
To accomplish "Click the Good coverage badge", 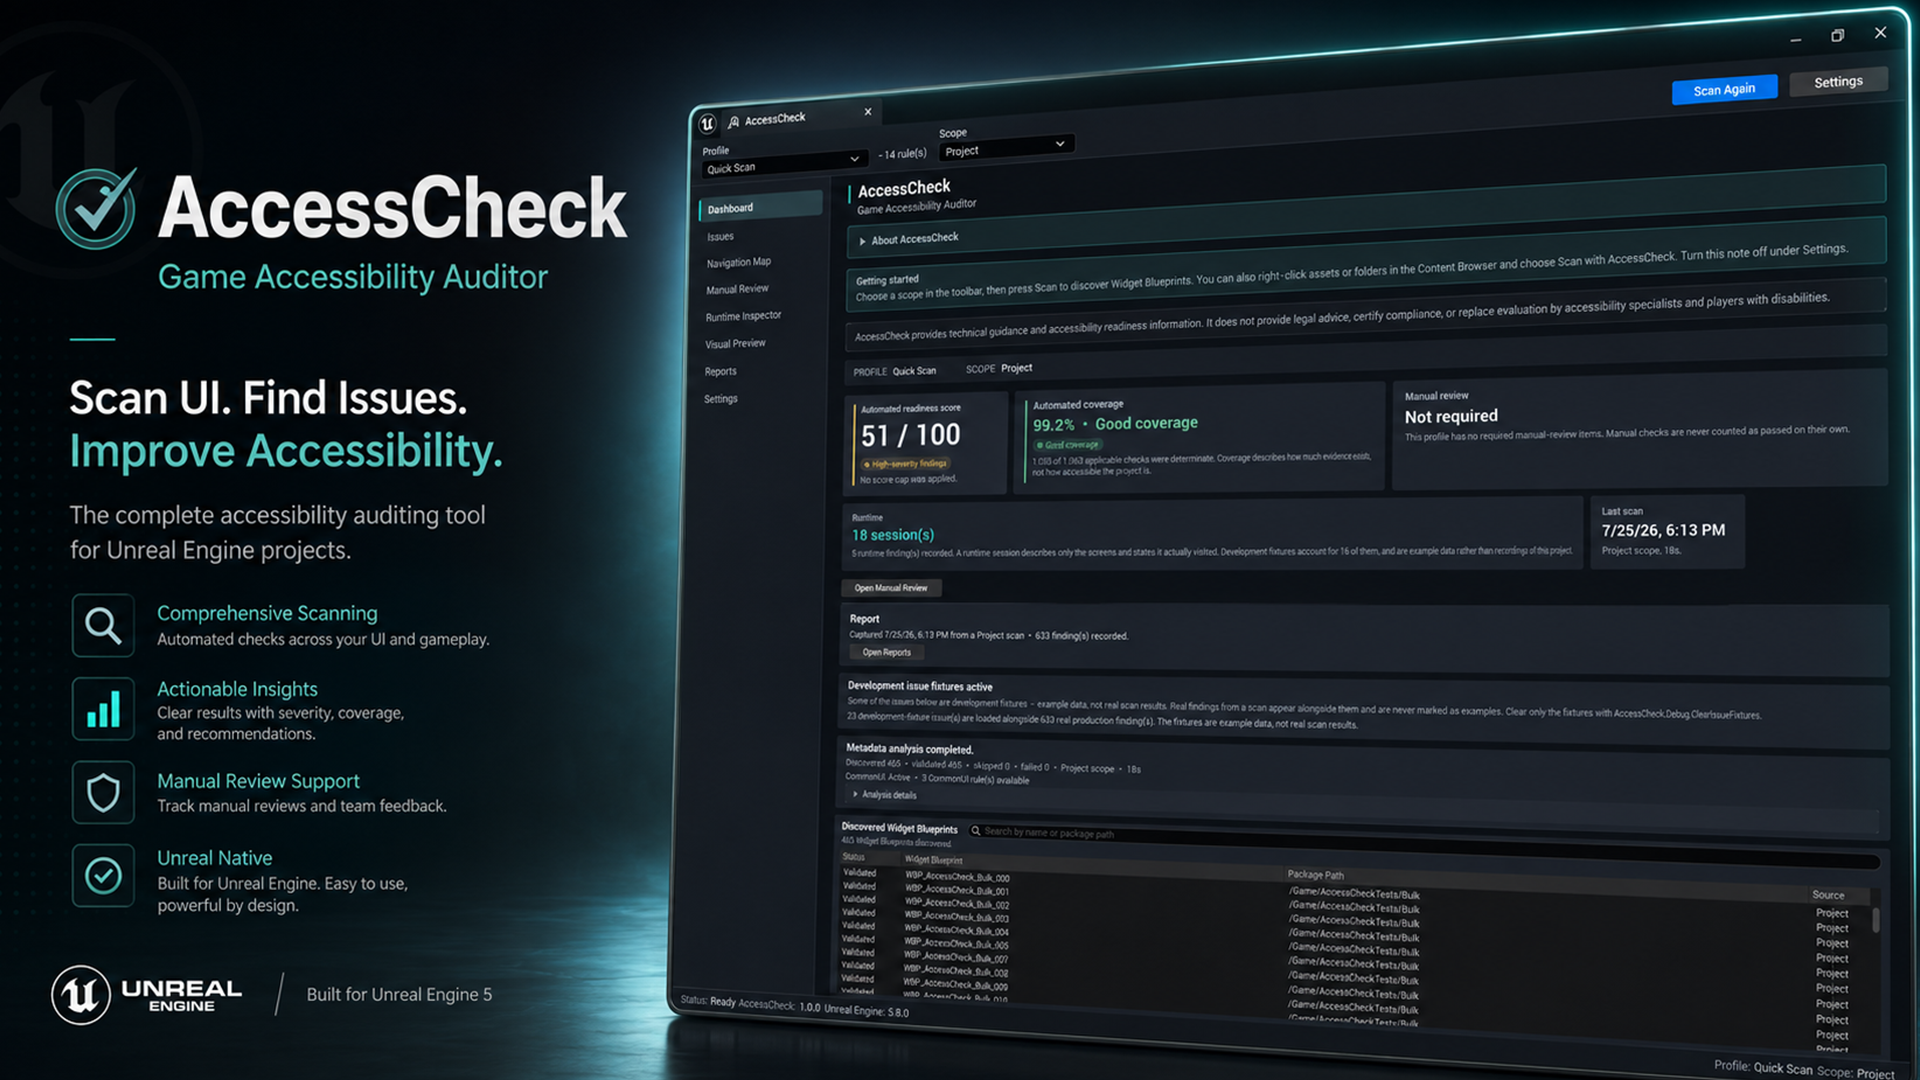I will tap(1068, 445).
